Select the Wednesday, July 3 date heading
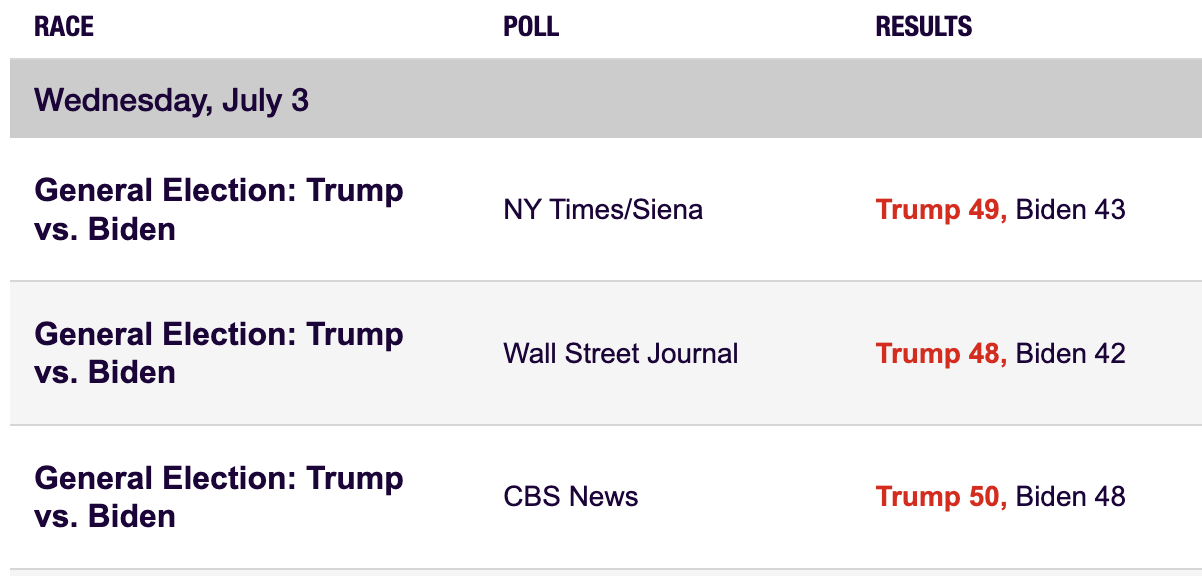Viewport: 1202px width, 576px height. coord(172,100)
